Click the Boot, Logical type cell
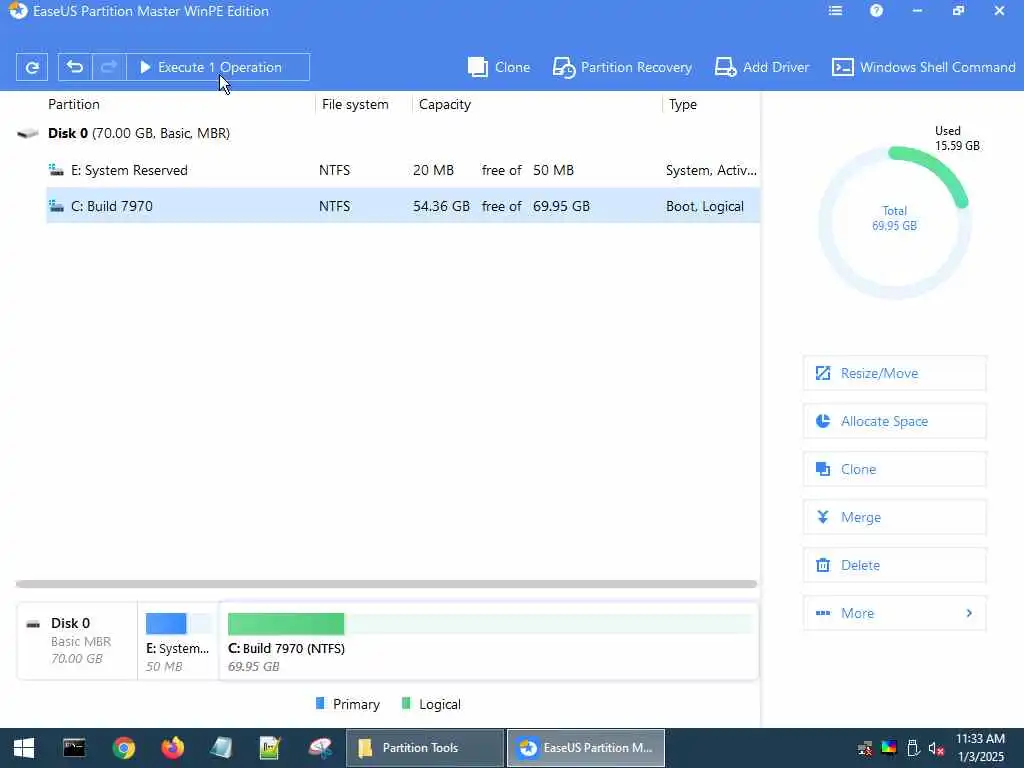Viewport: 1024px width, 768px height. [x=705, y=206]
